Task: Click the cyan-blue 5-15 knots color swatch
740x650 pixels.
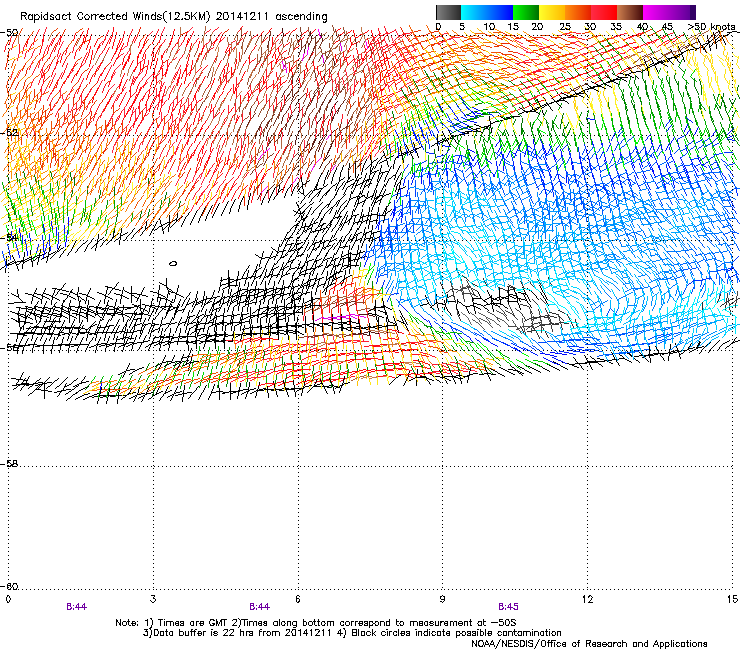Action: [487, 12]
